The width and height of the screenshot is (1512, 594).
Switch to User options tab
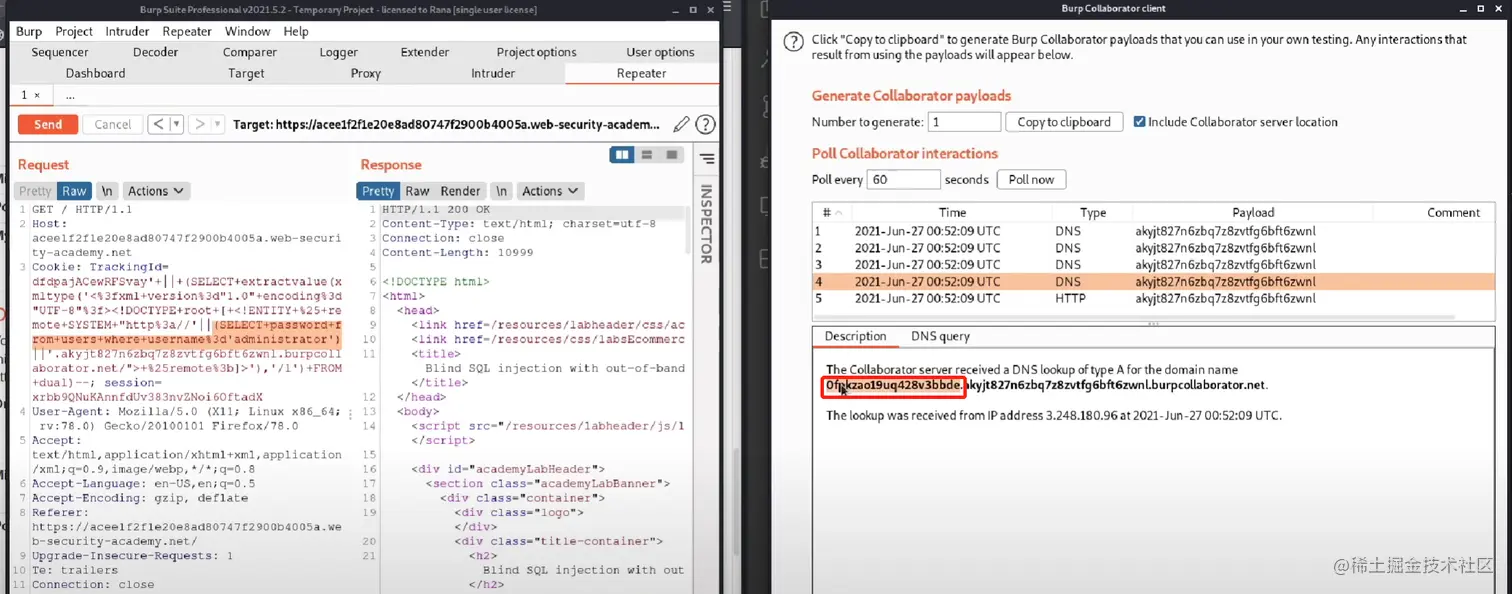660,52
